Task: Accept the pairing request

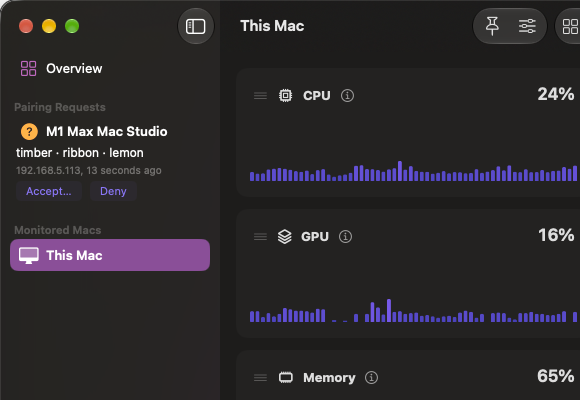Action: coord(49,191)
